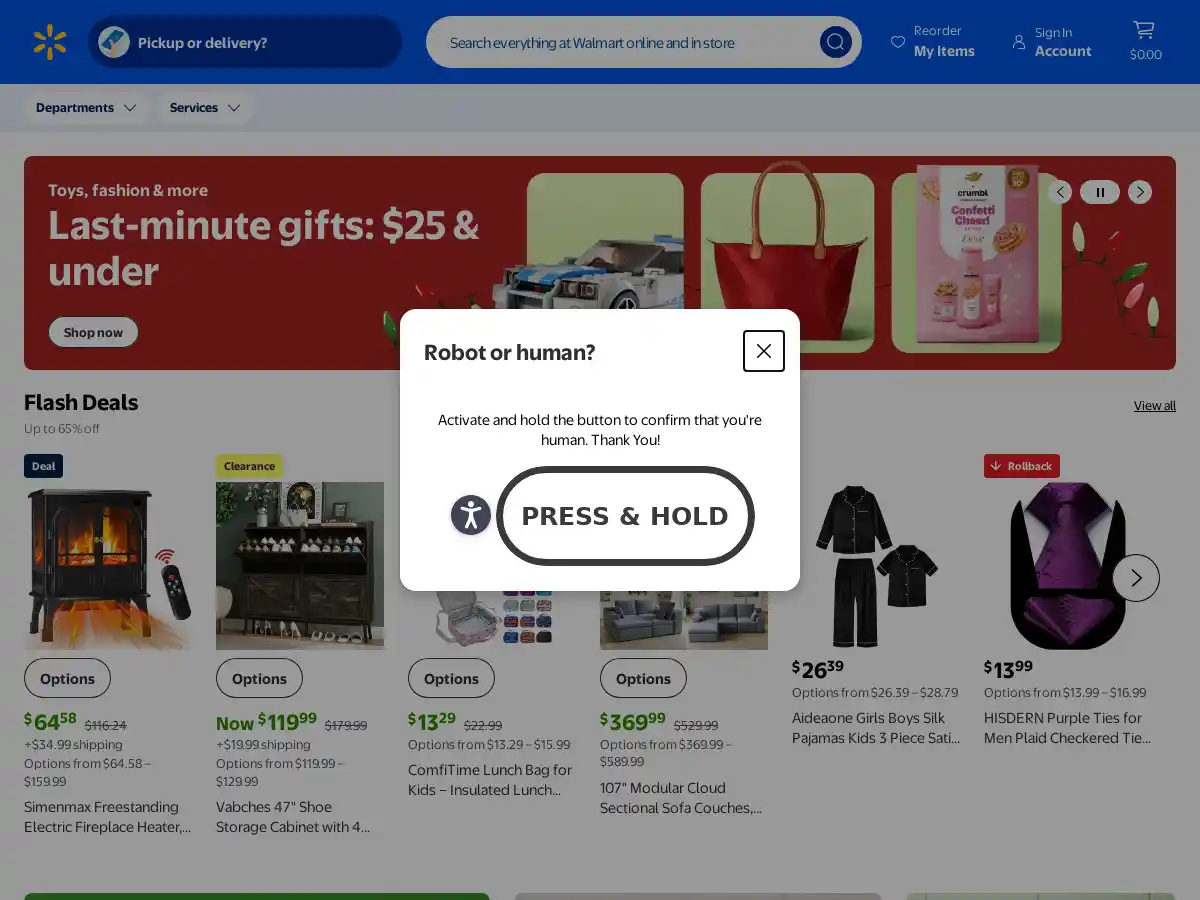
Task: View all Flash Deals
Action: [x=1154, y=405]
